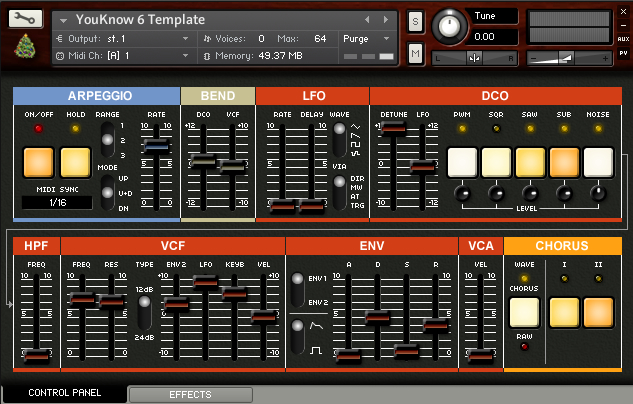Expand the Purge menu
The width and height of the screenshot is (633, 404).
(x=368, y=38)
